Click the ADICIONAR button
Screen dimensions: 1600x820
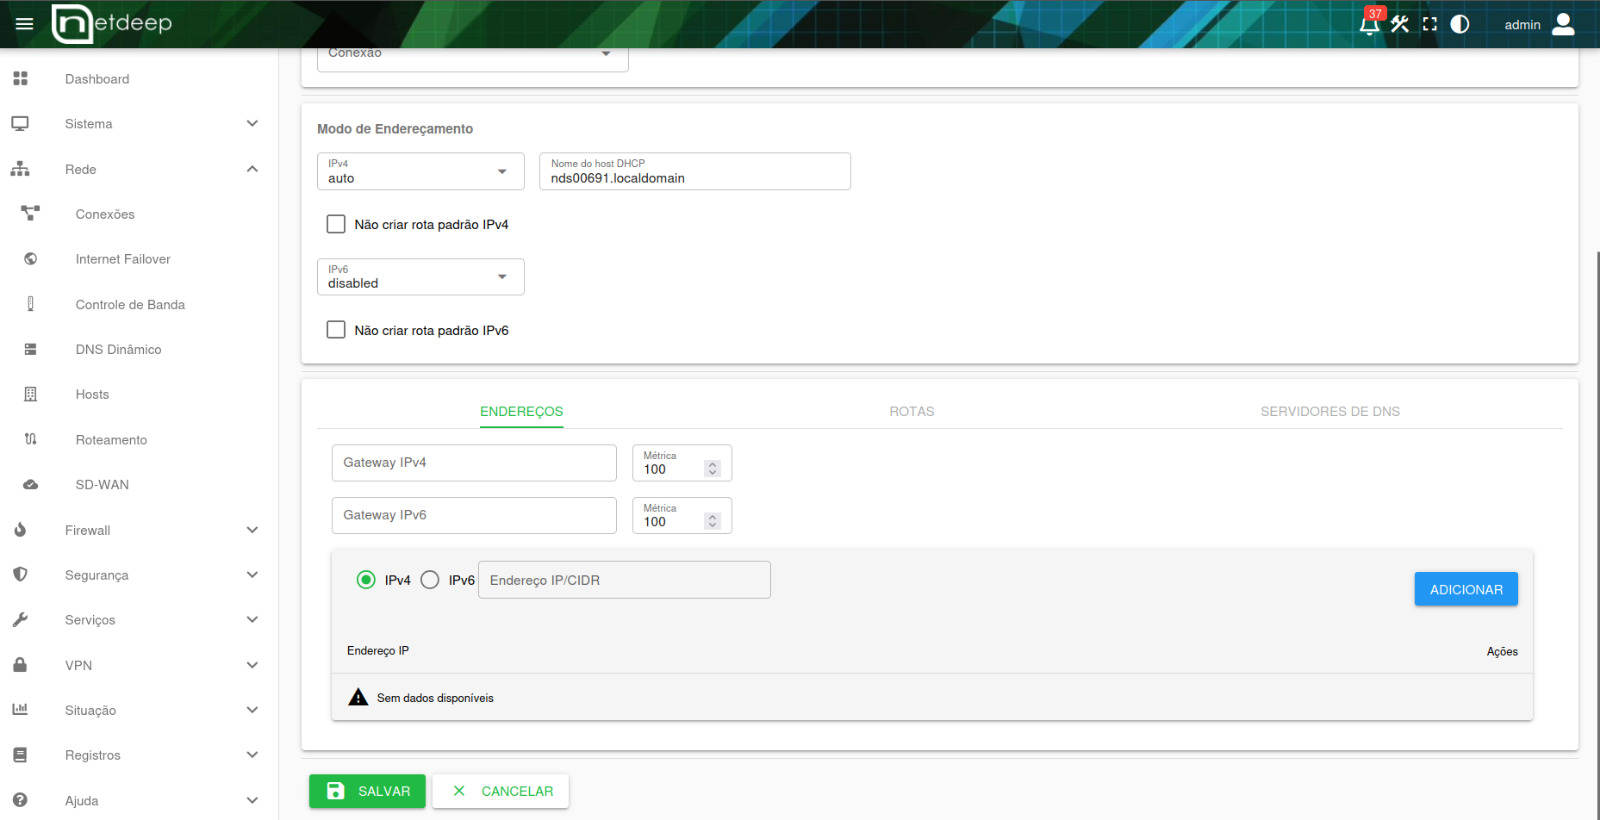pos(1466,589)
